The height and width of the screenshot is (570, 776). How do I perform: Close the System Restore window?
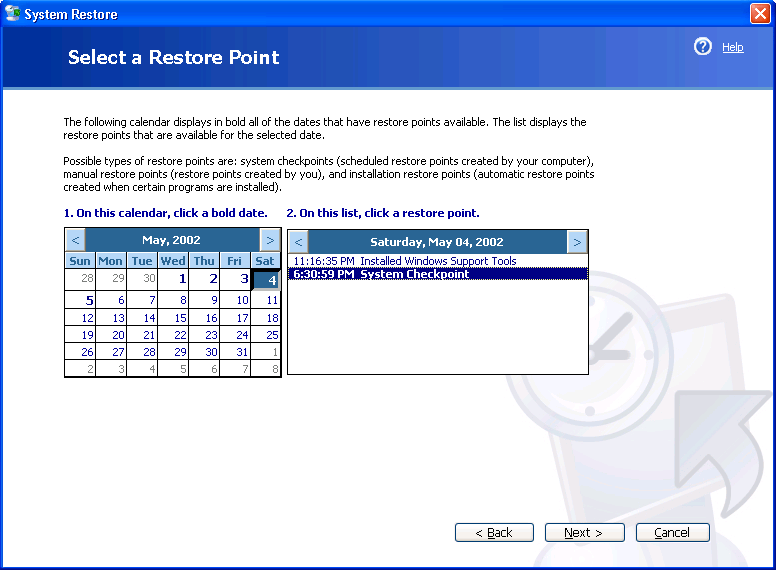pos(759,14)
